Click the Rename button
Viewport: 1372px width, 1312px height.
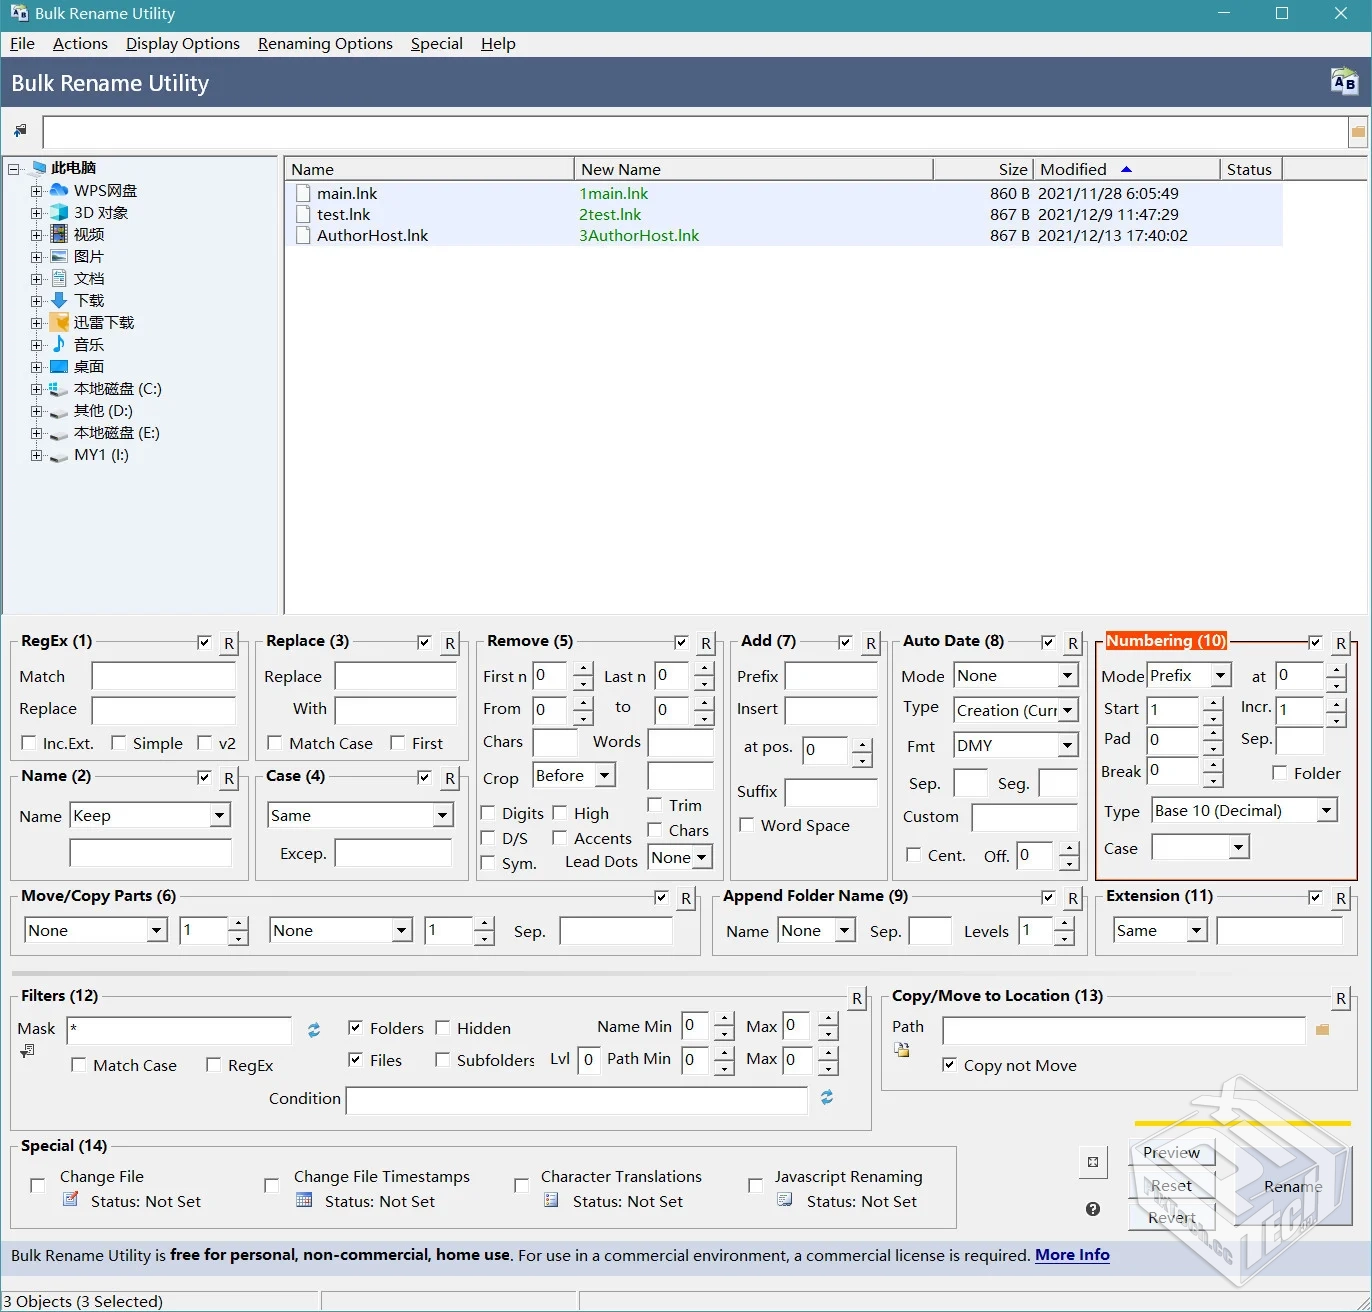[1292, 1186]
